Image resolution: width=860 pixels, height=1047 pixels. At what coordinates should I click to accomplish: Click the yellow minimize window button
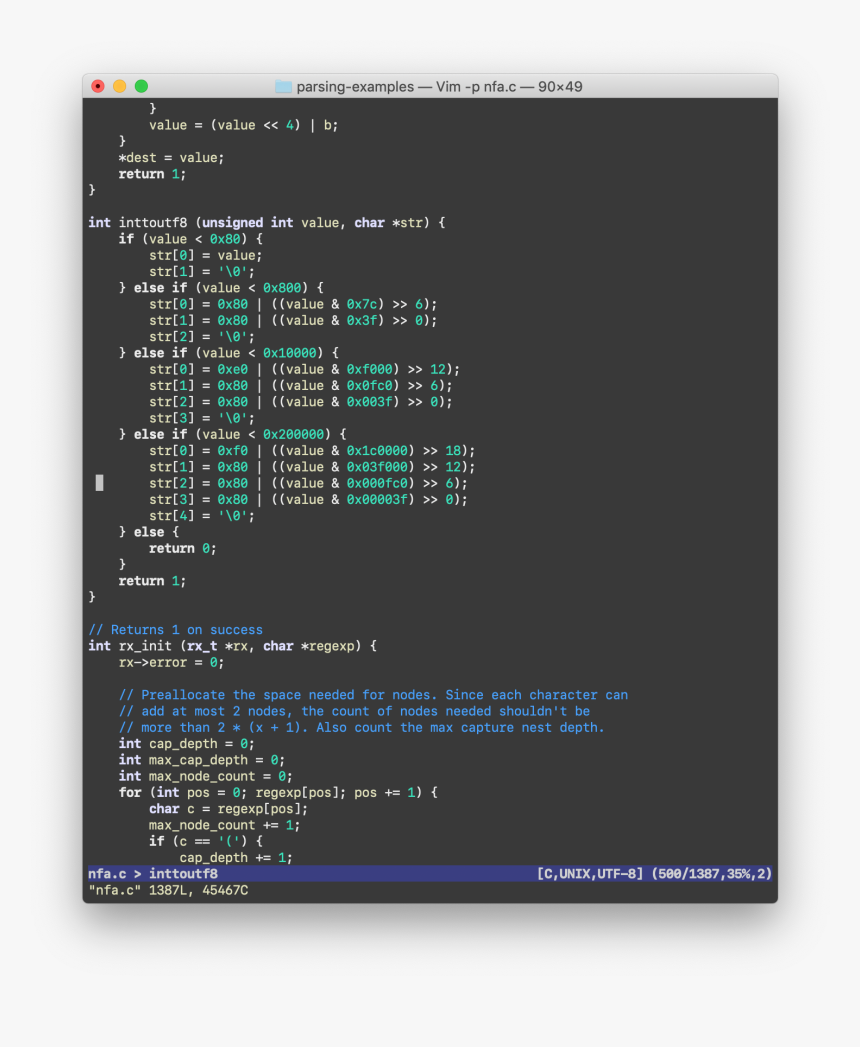tap(120, 86)
